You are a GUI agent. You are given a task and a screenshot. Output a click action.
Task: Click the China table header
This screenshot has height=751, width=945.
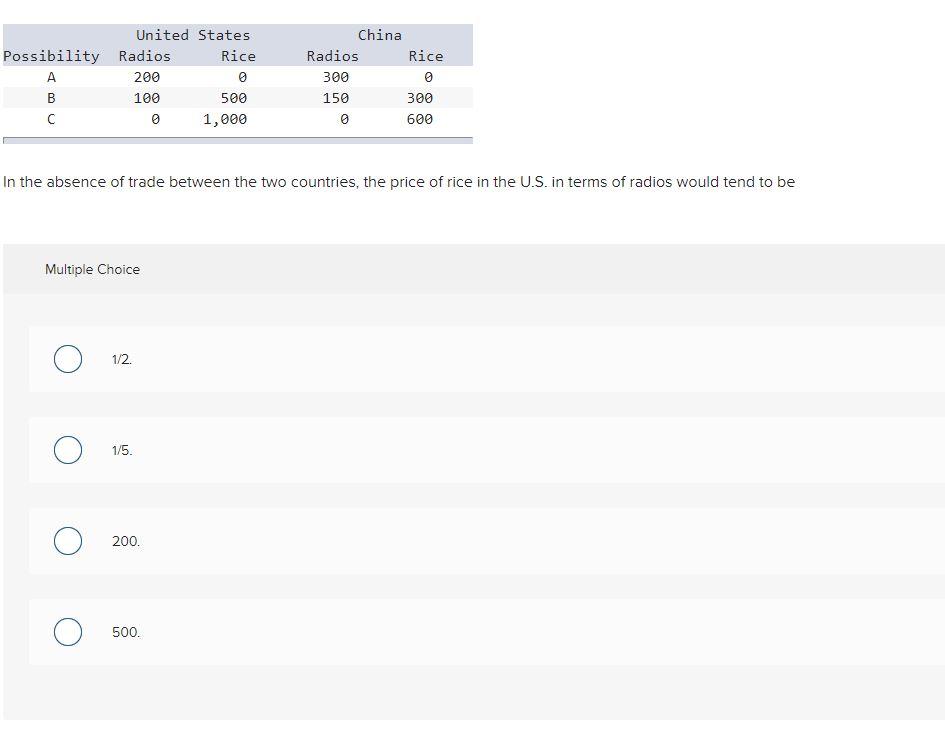380,35
